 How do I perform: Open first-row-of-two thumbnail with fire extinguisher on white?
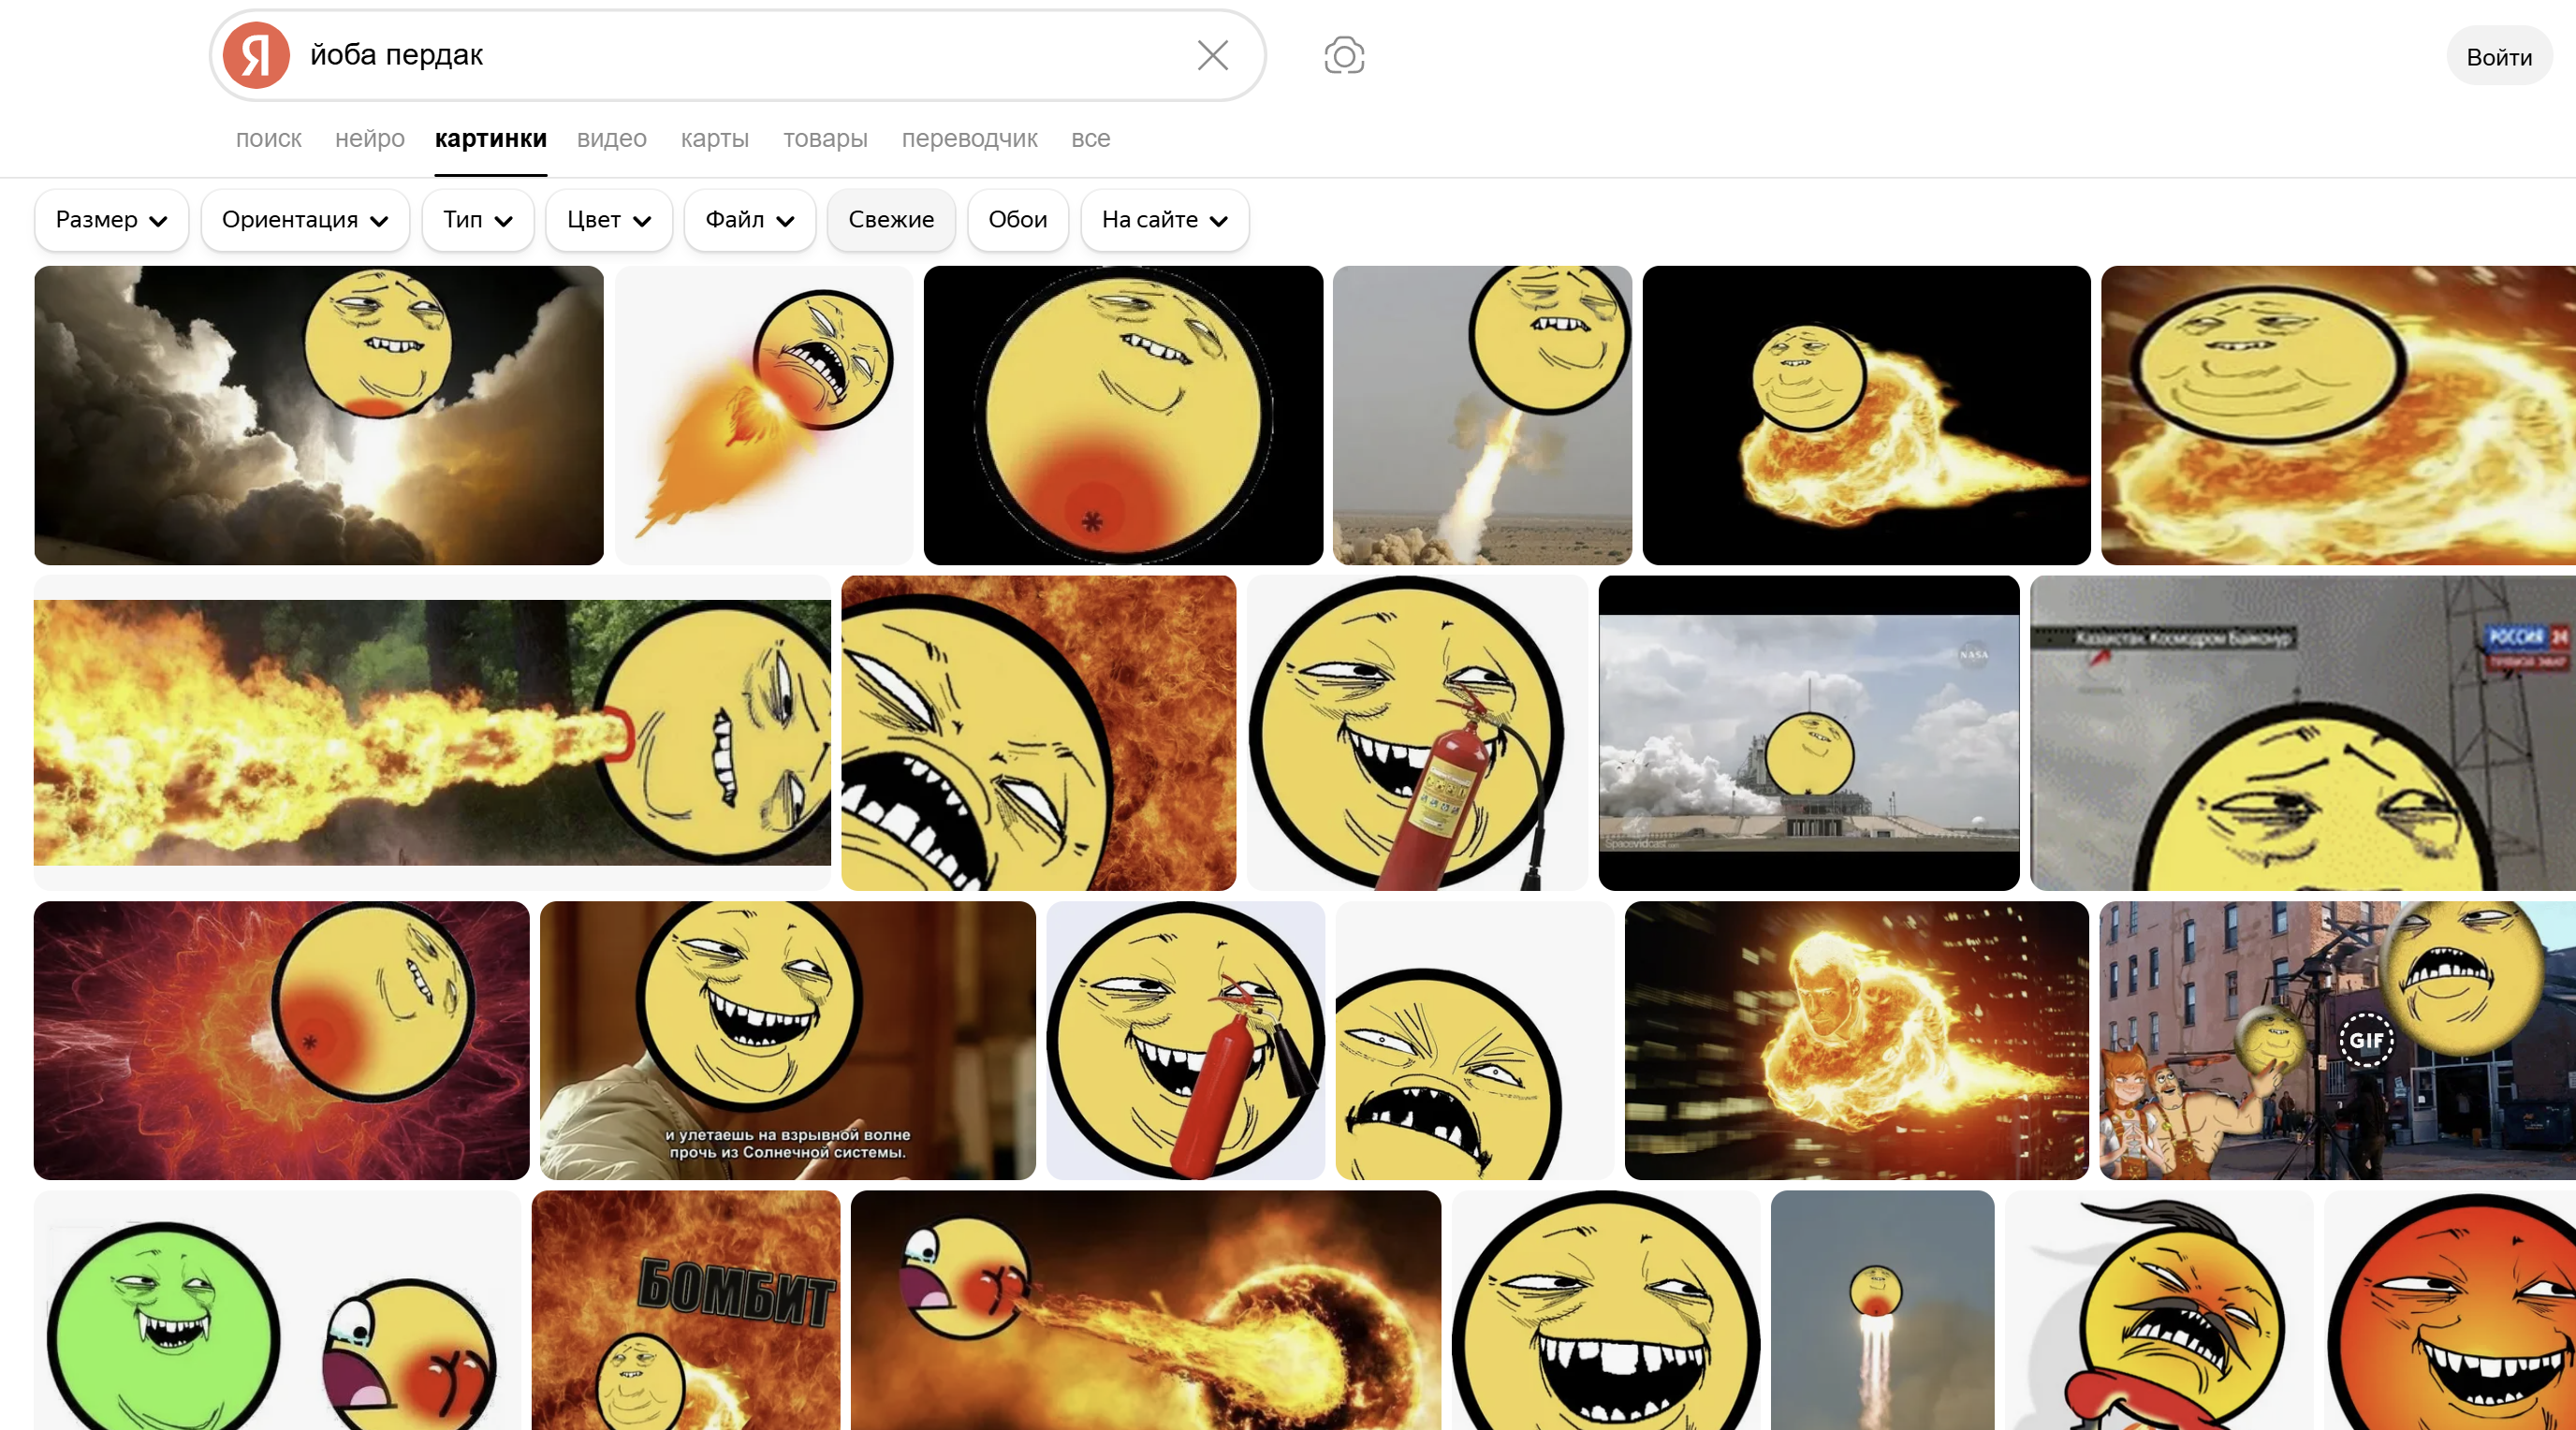point(1416,732)
